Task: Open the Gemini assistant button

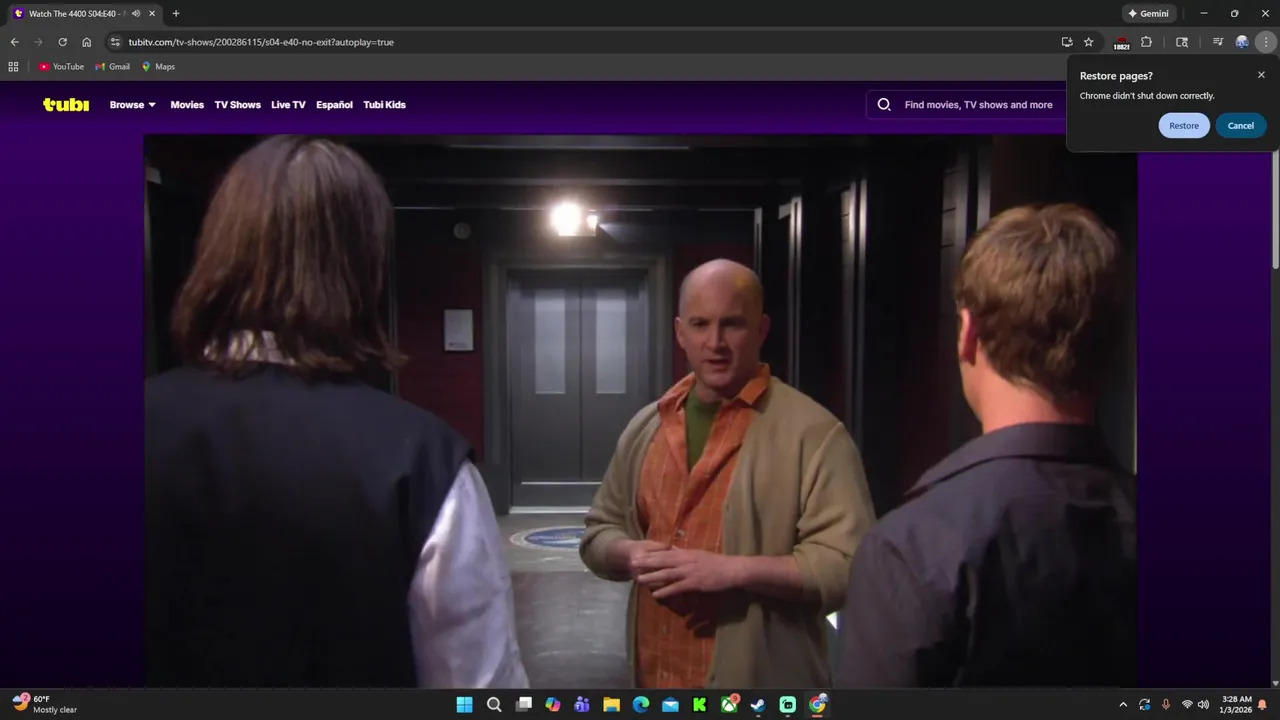Action: (x=1148, y=13)
